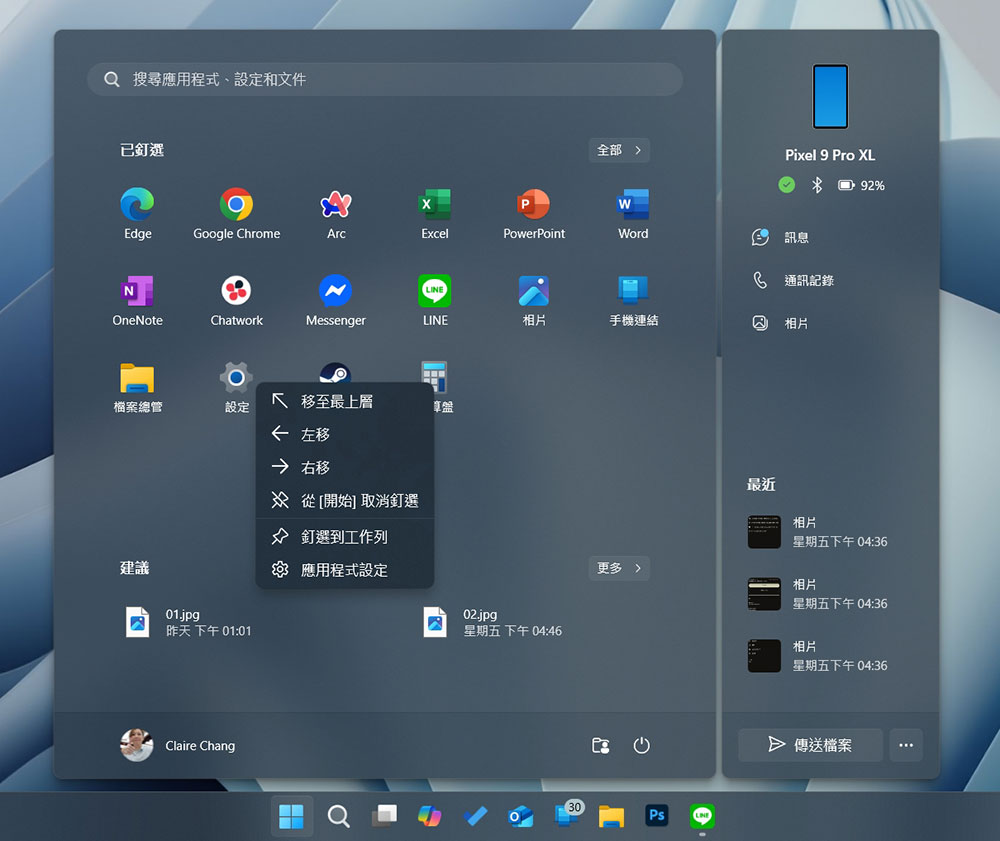This screenshot has width=1000, height=841.
Task: Open the blue checkmark To Do taskbar app
Action: click(x=475, y=816)
